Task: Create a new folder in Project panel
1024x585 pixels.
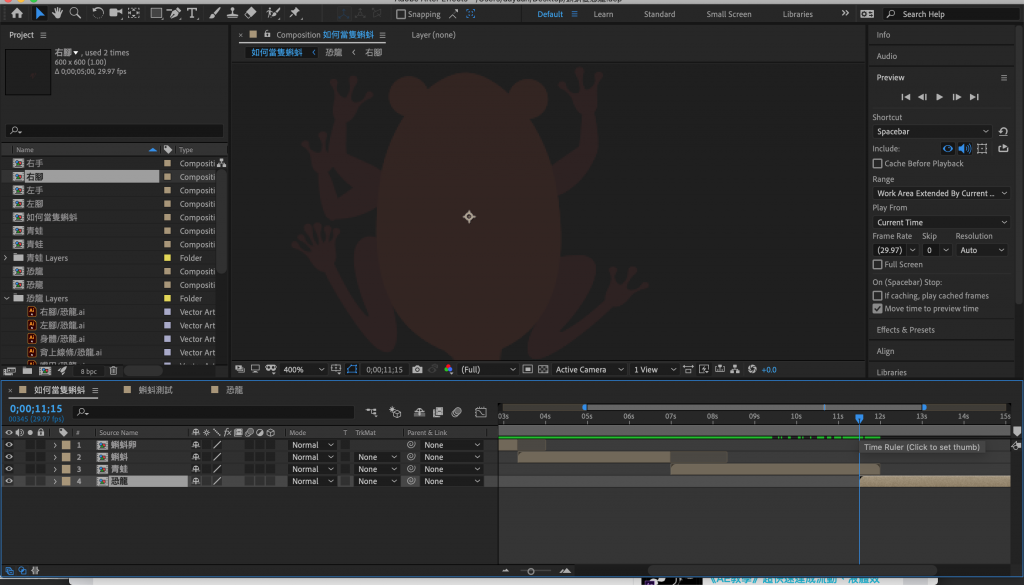Action: click(27, 371)
